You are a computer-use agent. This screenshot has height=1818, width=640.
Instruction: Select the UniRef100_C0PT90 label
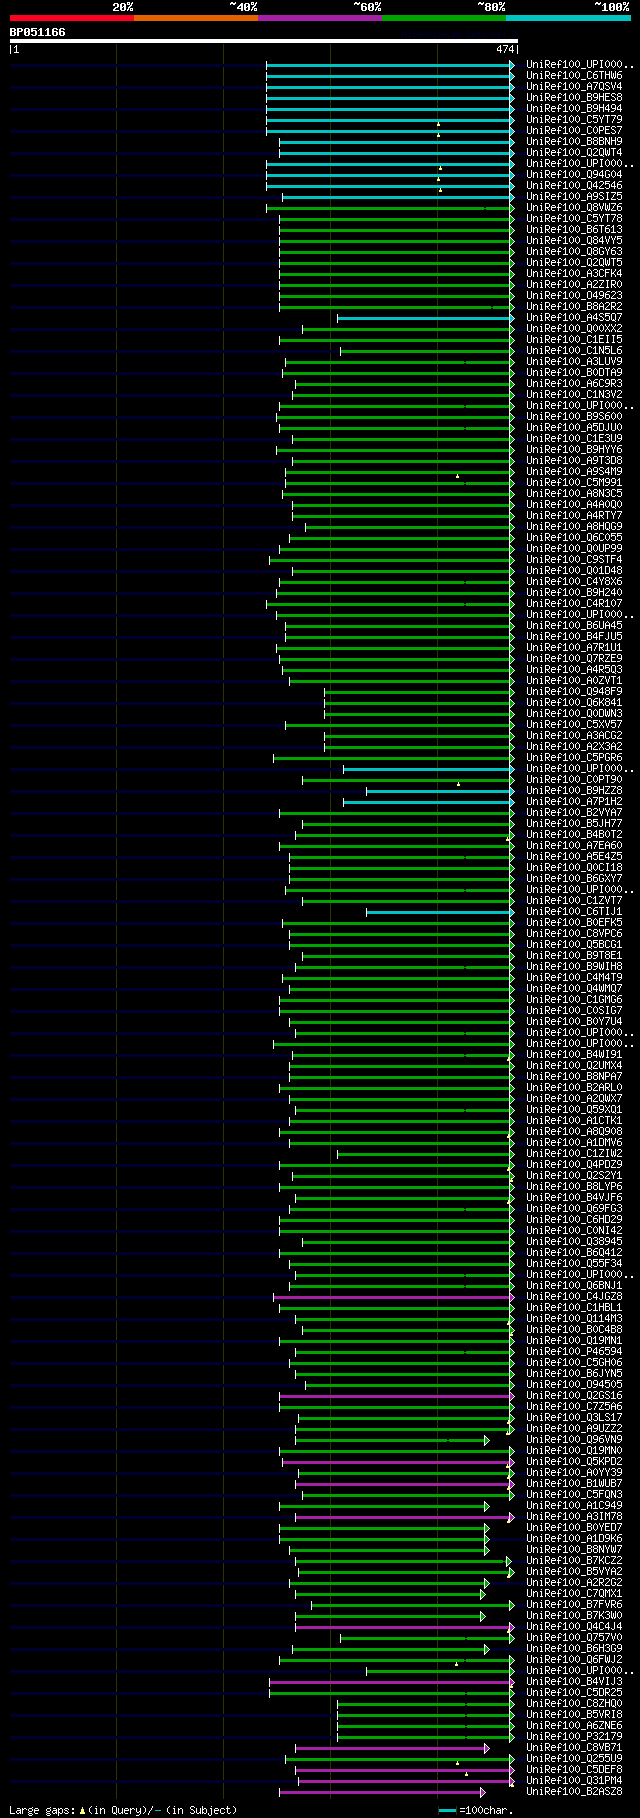coord(574,779)
